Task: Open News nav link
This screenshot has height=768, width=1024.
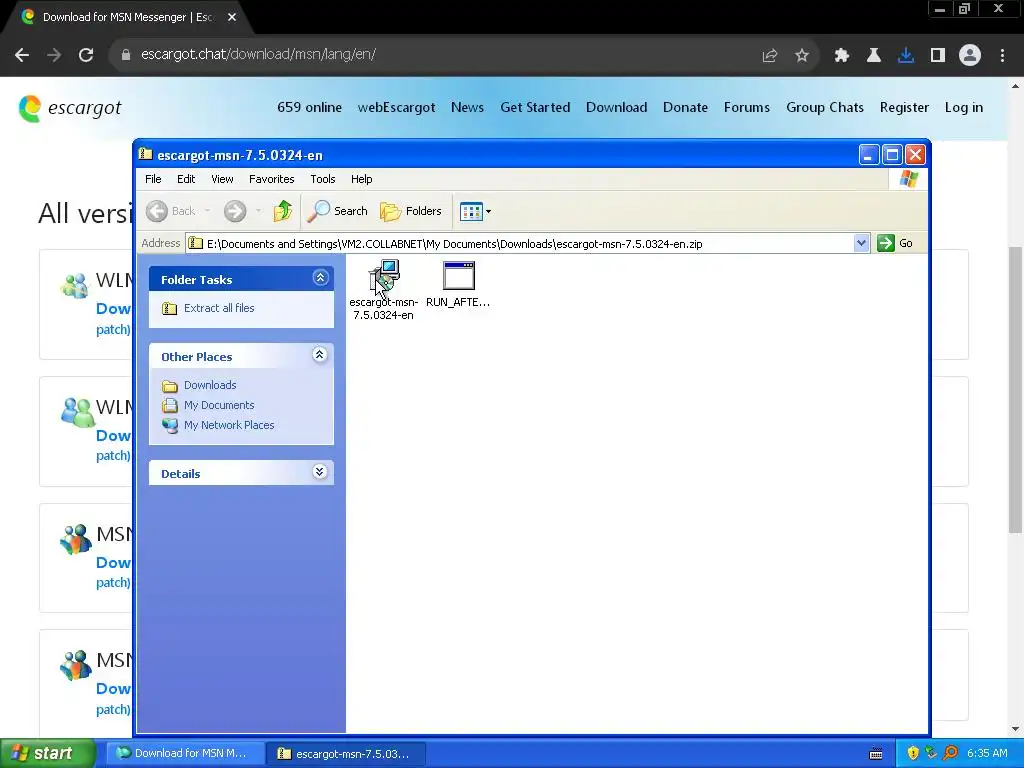Action: click(x=468, y=108)
